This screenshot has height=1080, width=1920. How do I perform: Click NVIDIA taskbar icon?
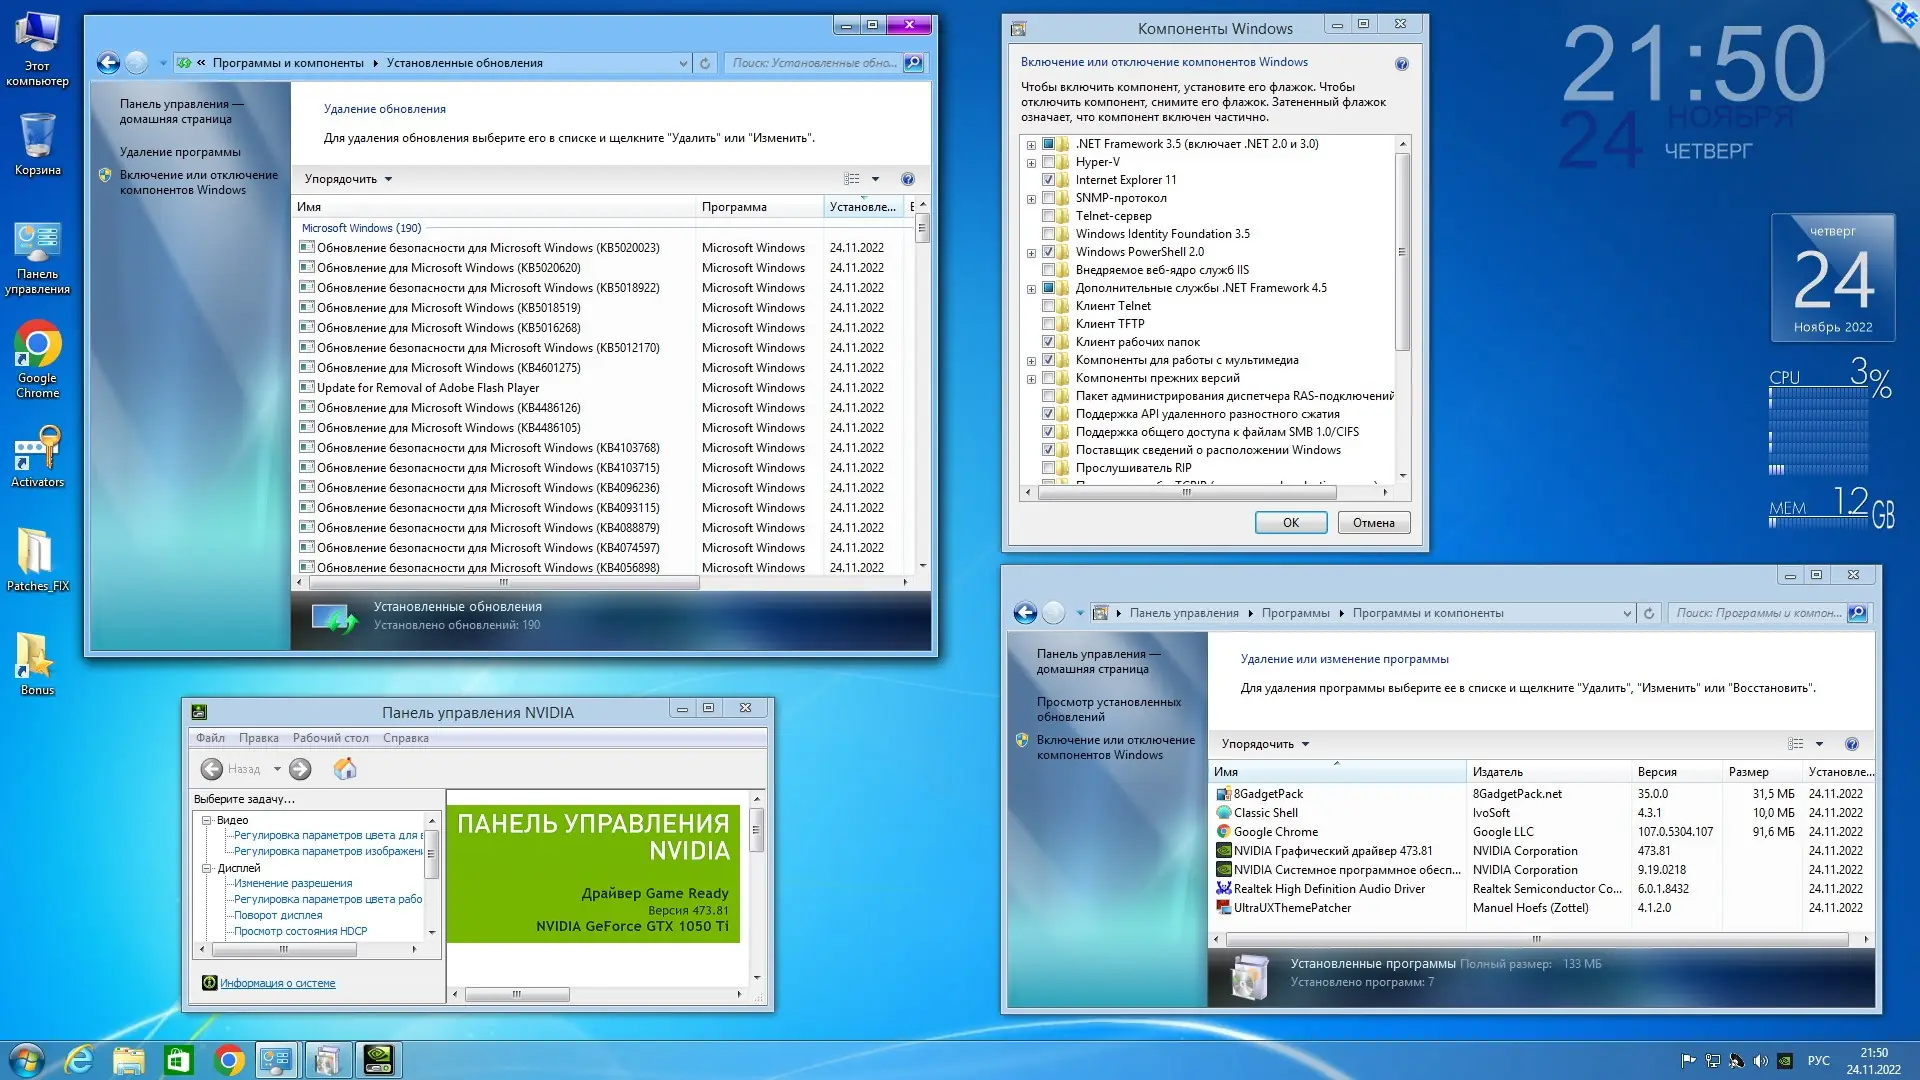tap(378, 1059)
